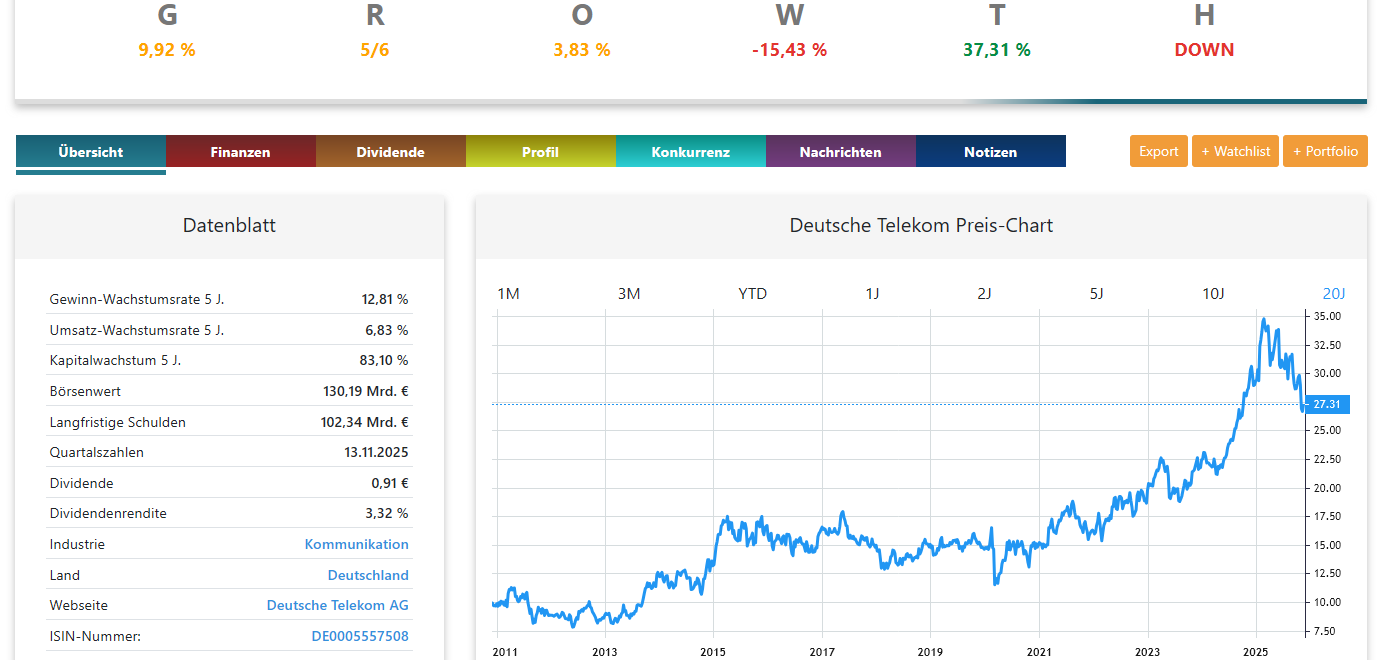Open the Kommunikation industry link
The width and height of the screenshot is (1382, 660).
point(356,544)
